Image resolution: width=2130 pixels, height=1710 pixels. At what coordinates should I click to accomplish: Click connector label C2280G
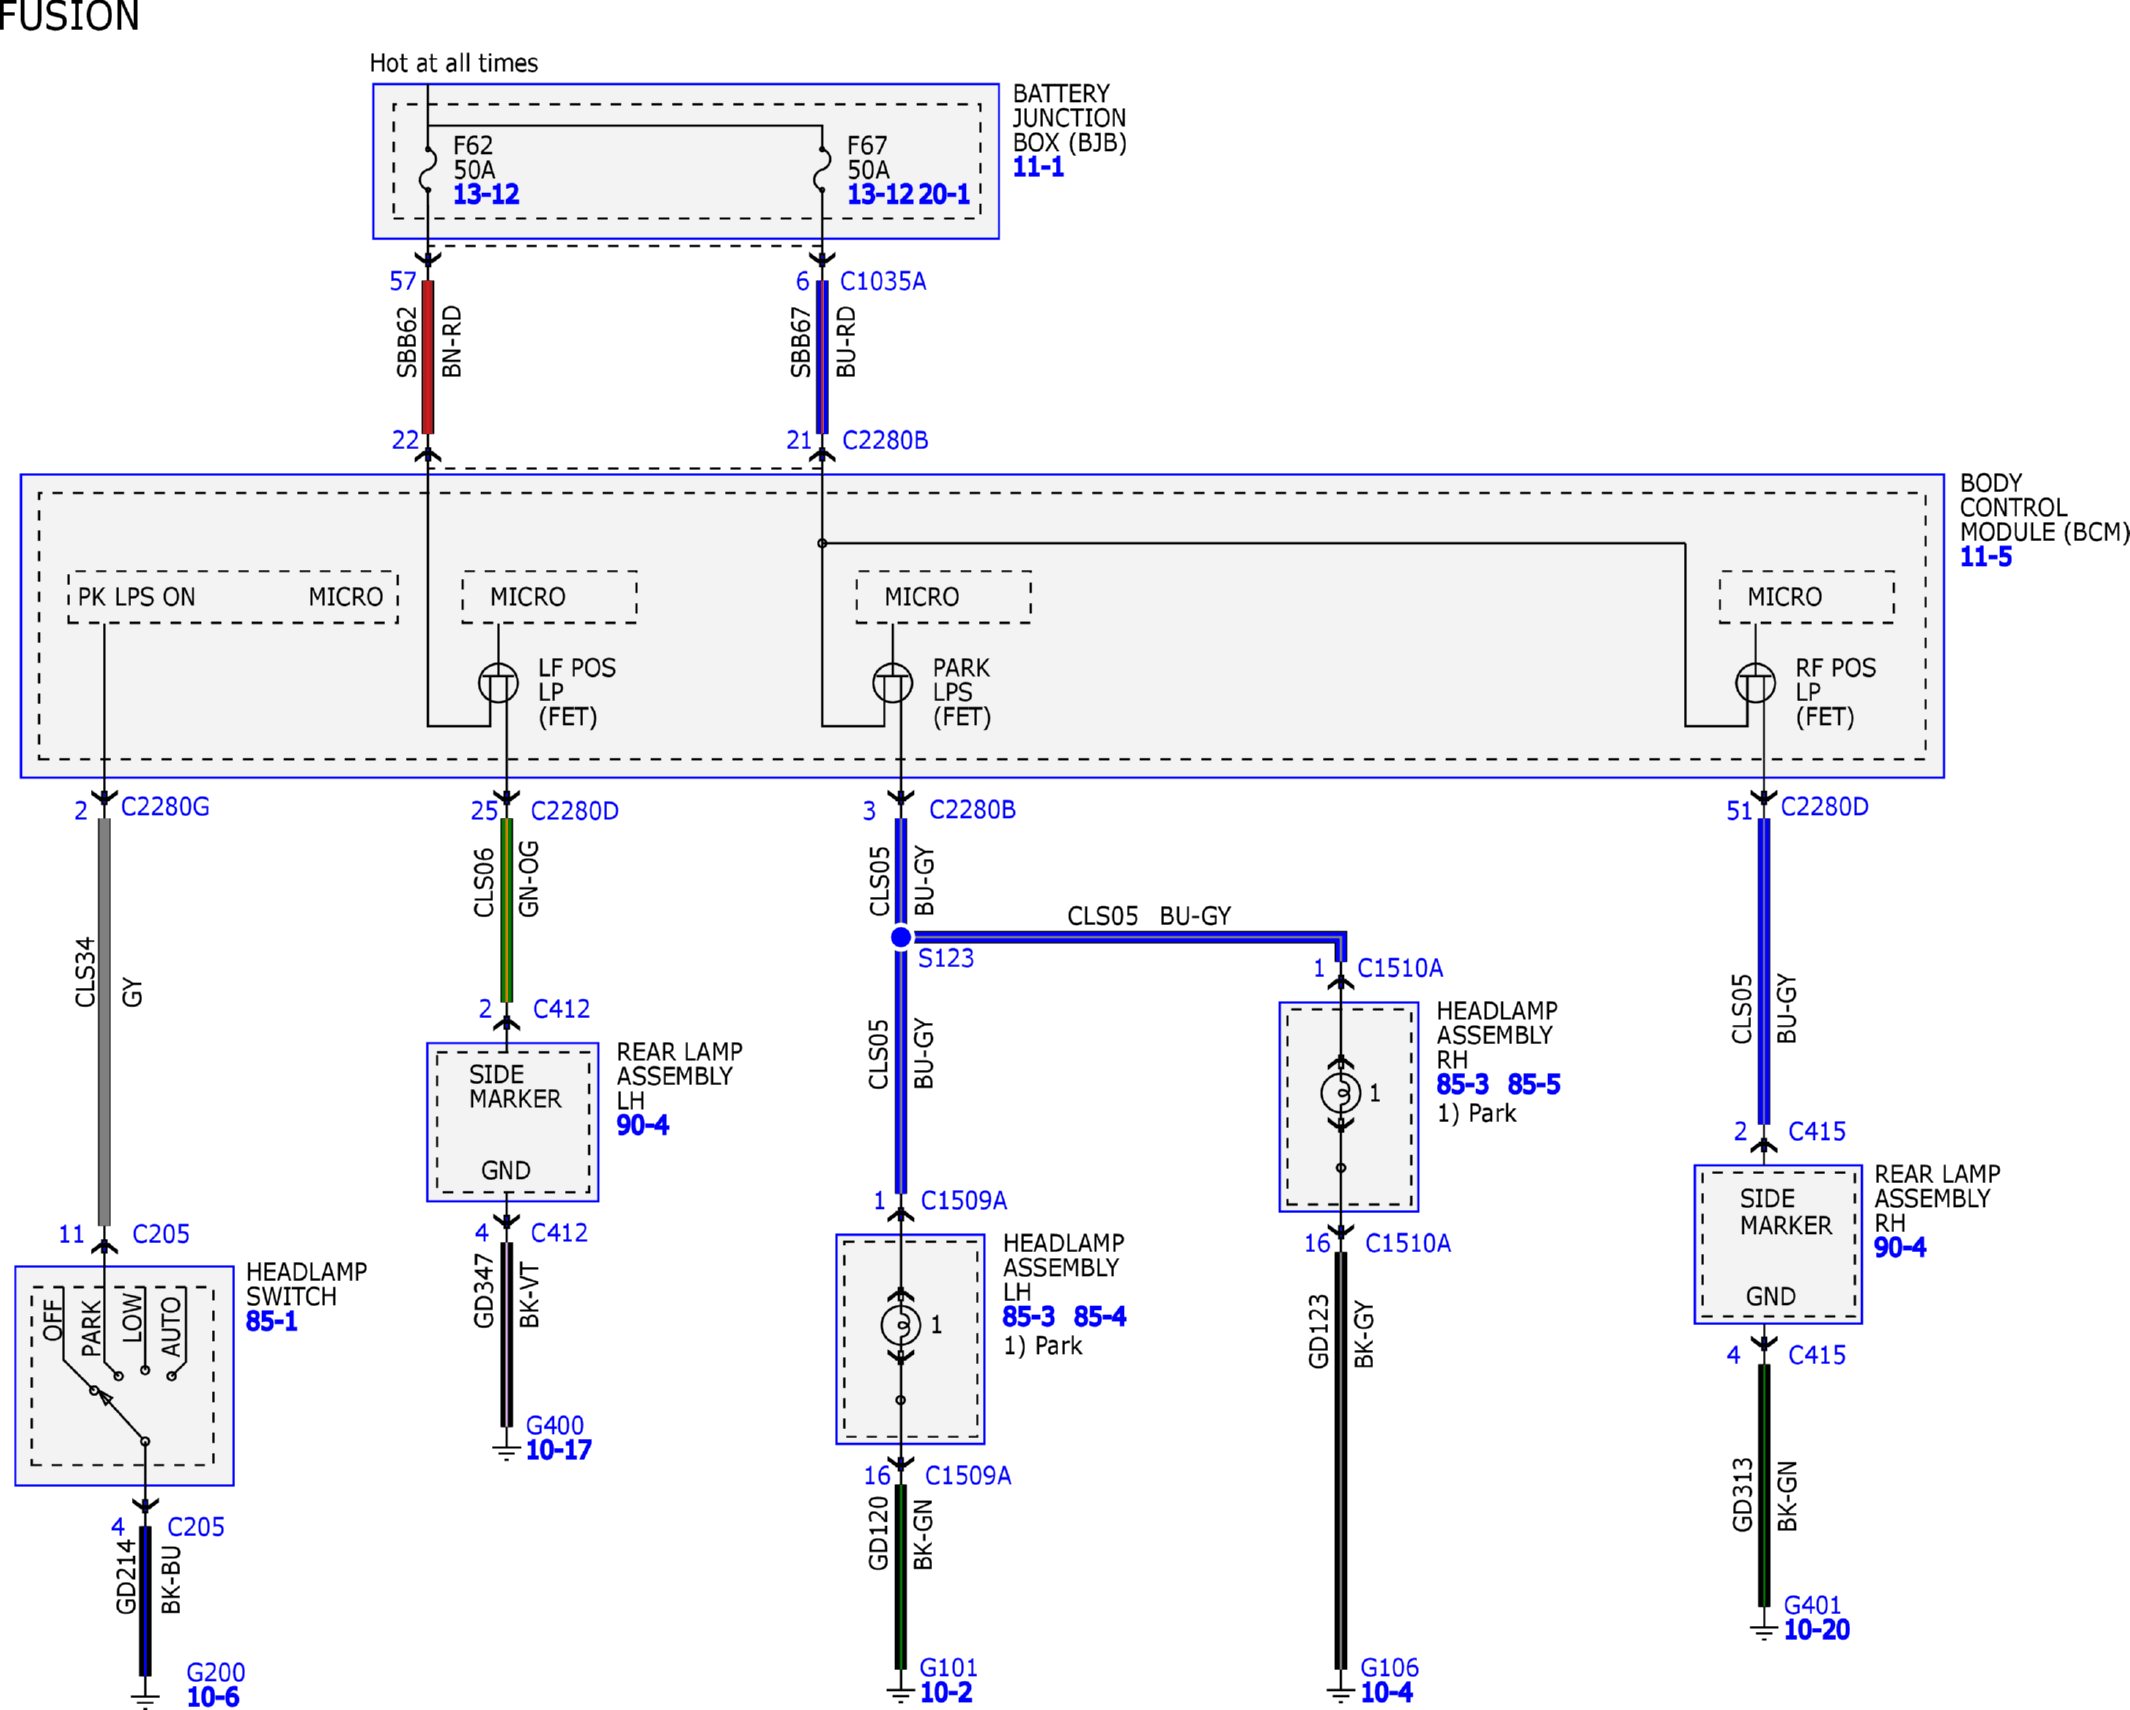point(165,807)
